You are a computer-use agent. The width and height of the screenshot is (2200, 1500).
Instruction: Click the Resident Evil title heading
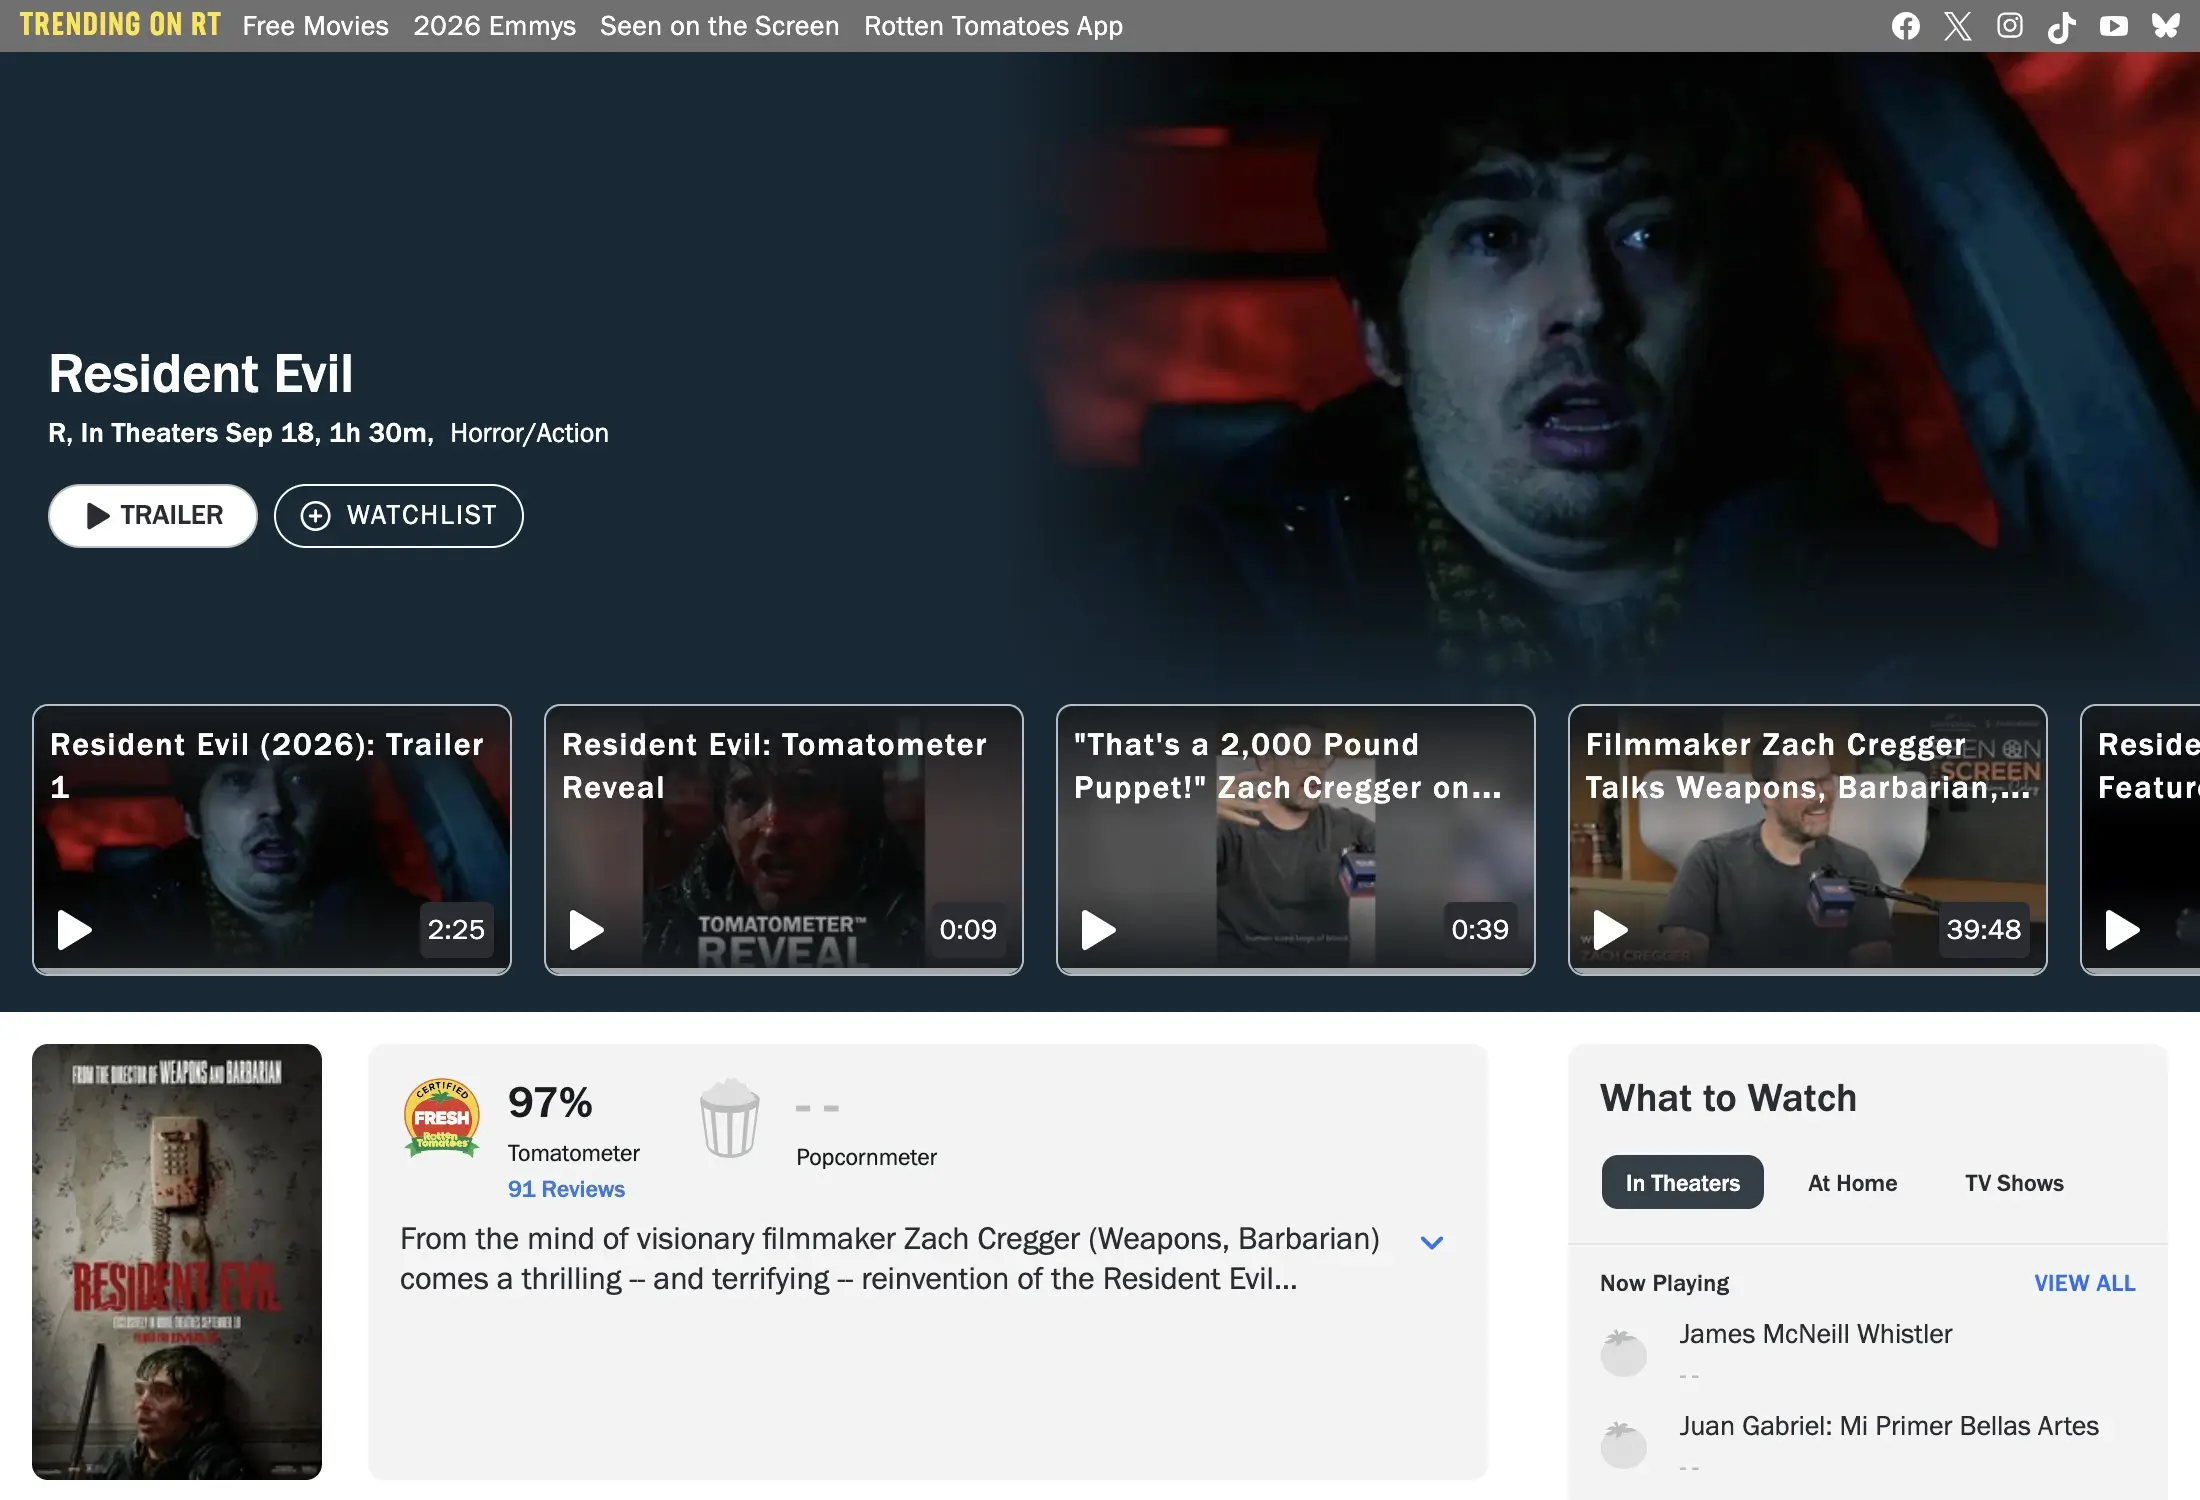point(201,374)
